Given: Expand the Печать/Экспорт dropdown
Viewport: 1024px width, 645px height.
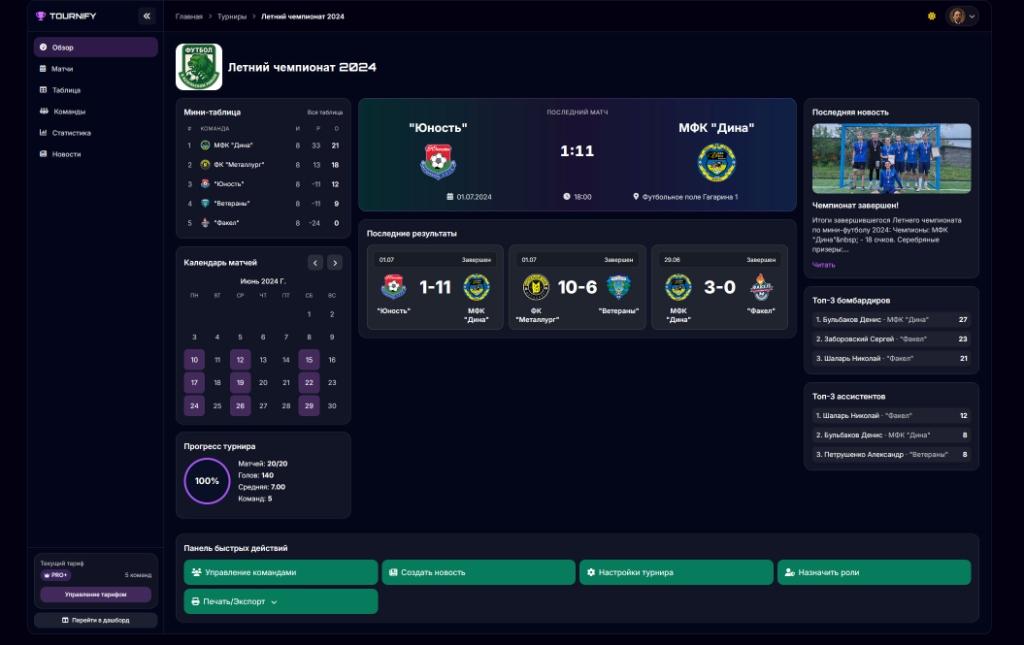Looking at the screenshot, I should coord(281,601).
